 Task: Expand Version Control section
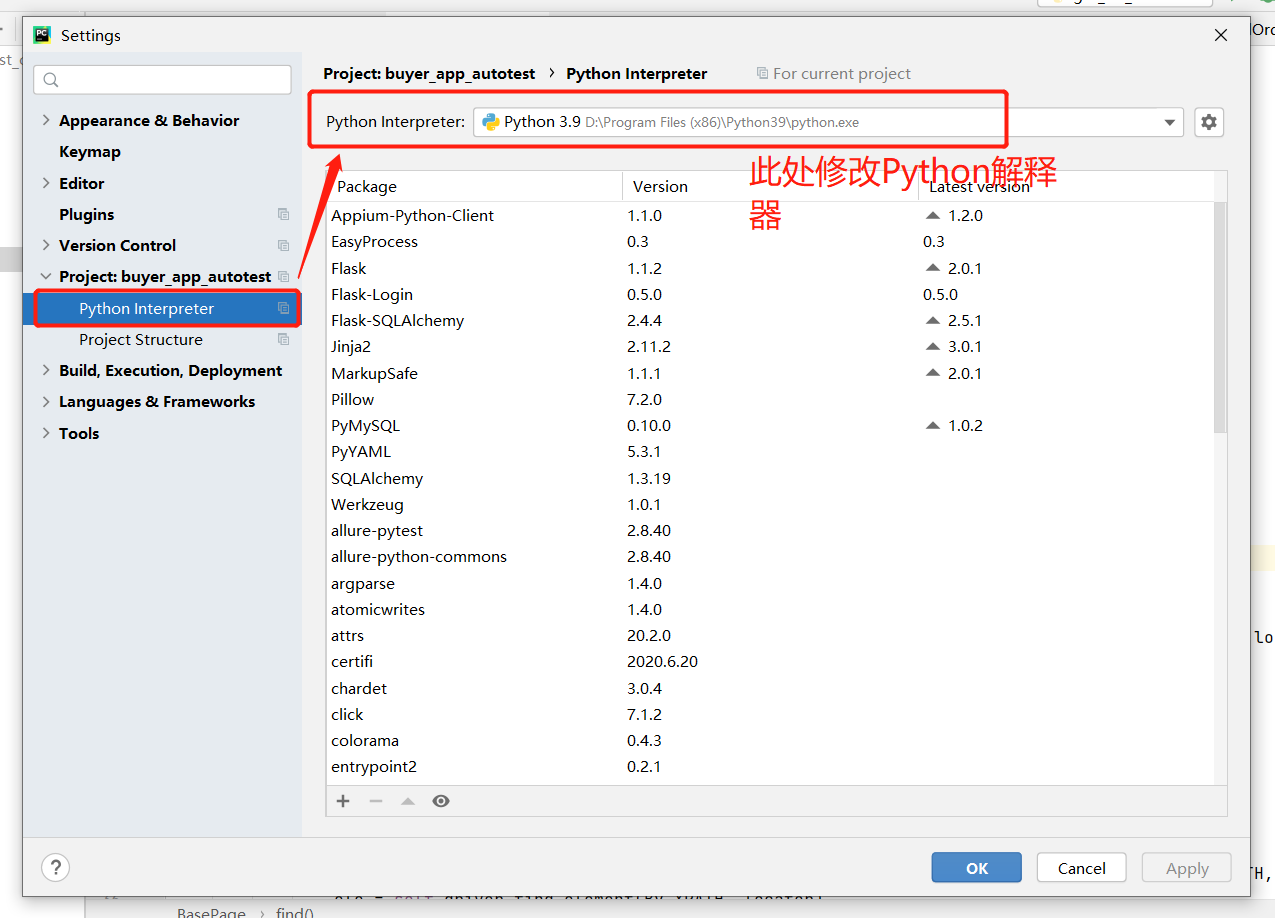46,245
